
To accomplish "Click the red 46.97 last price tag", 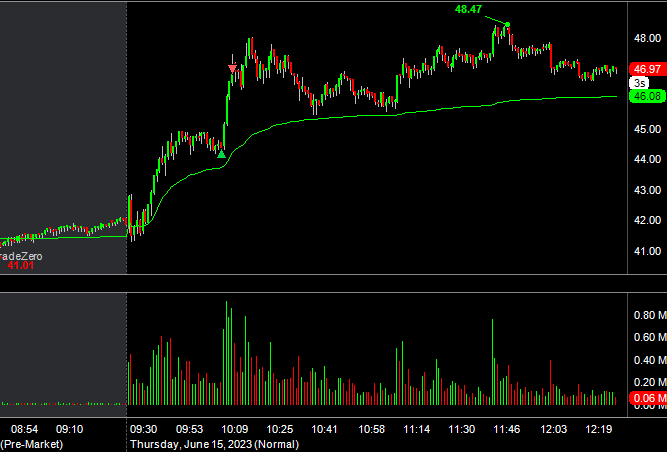I will coord(648,69).
